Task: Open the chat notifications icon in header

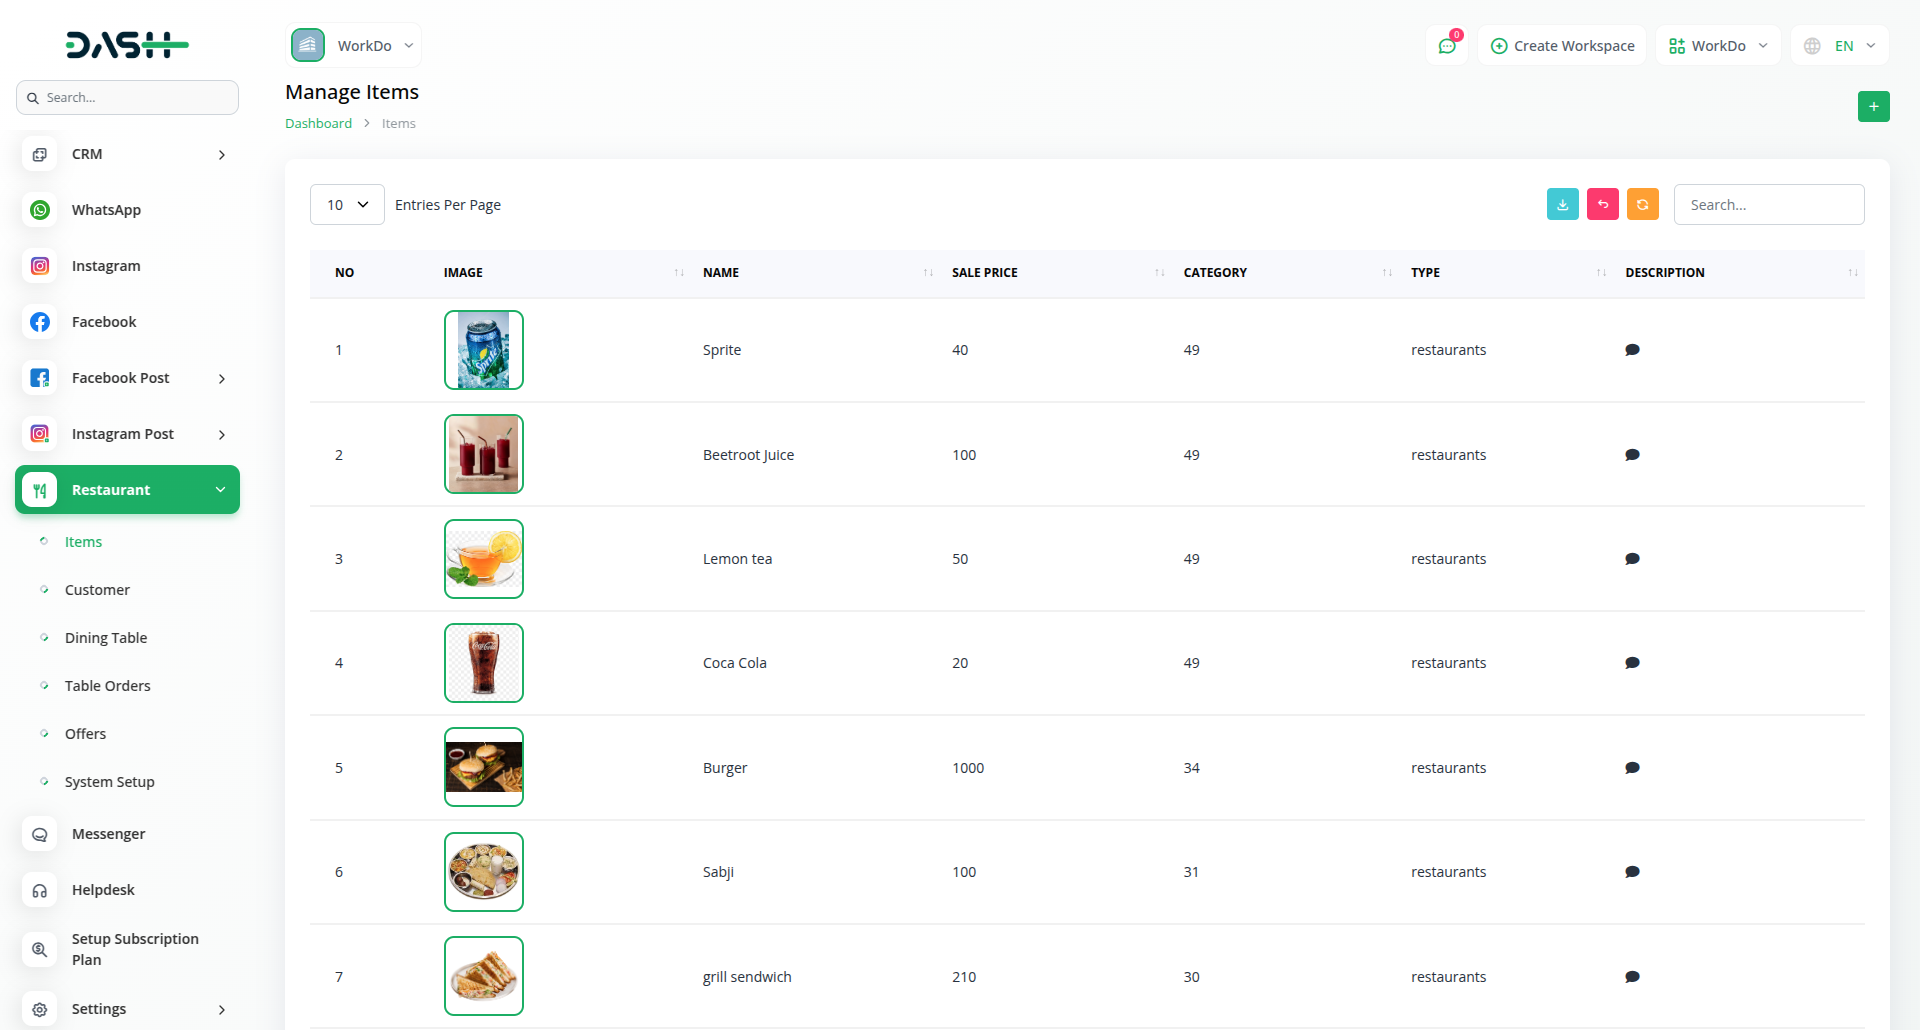Action: 1447,46
